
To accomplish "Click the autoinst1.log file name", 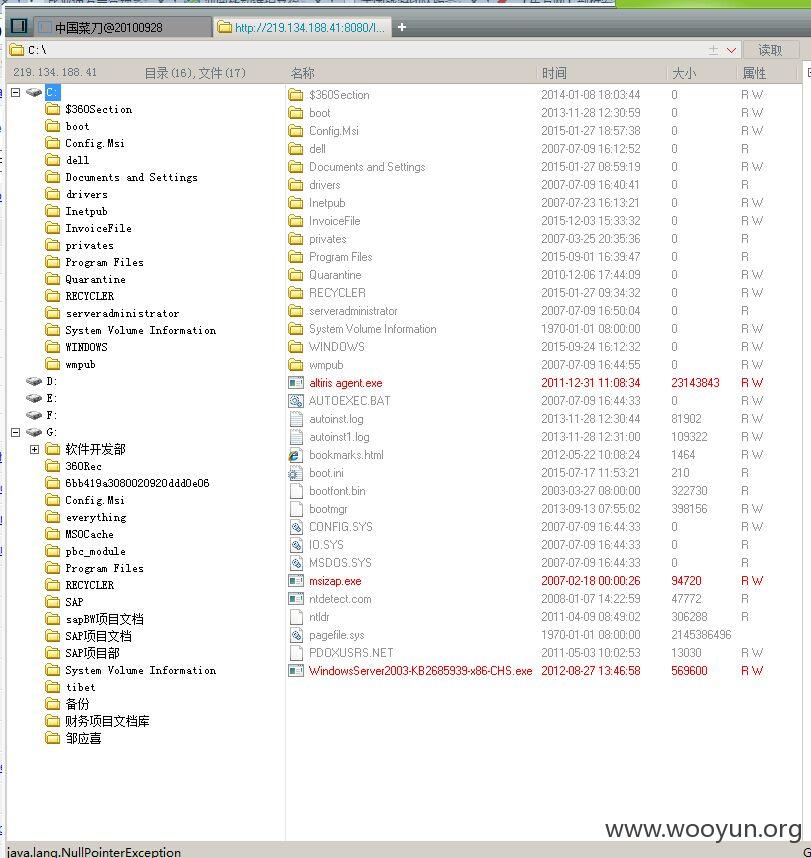I will coord(339,437).
